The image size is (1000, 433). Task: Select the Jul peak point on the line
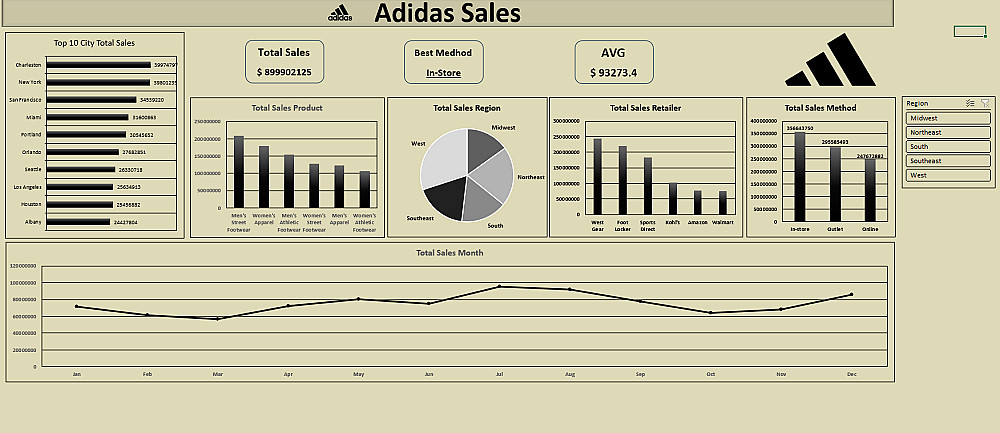tap(499, 286)
